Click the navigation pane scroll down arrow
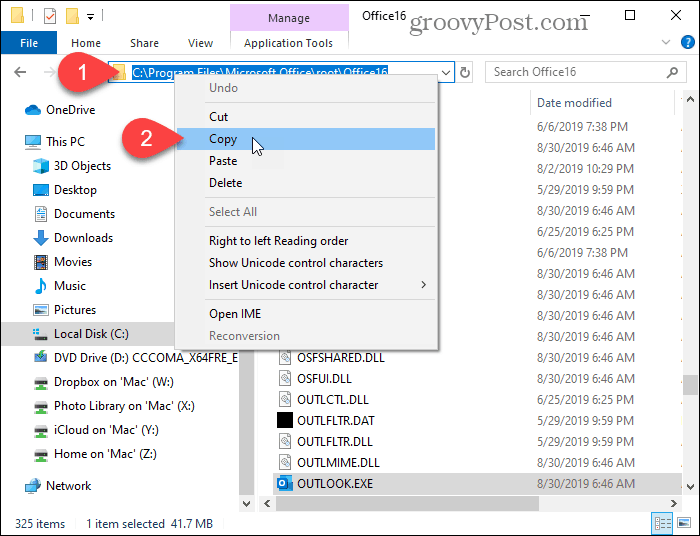The height and width of the screenshot is (536, 700). pyautogui.click(x=246, y=503)
